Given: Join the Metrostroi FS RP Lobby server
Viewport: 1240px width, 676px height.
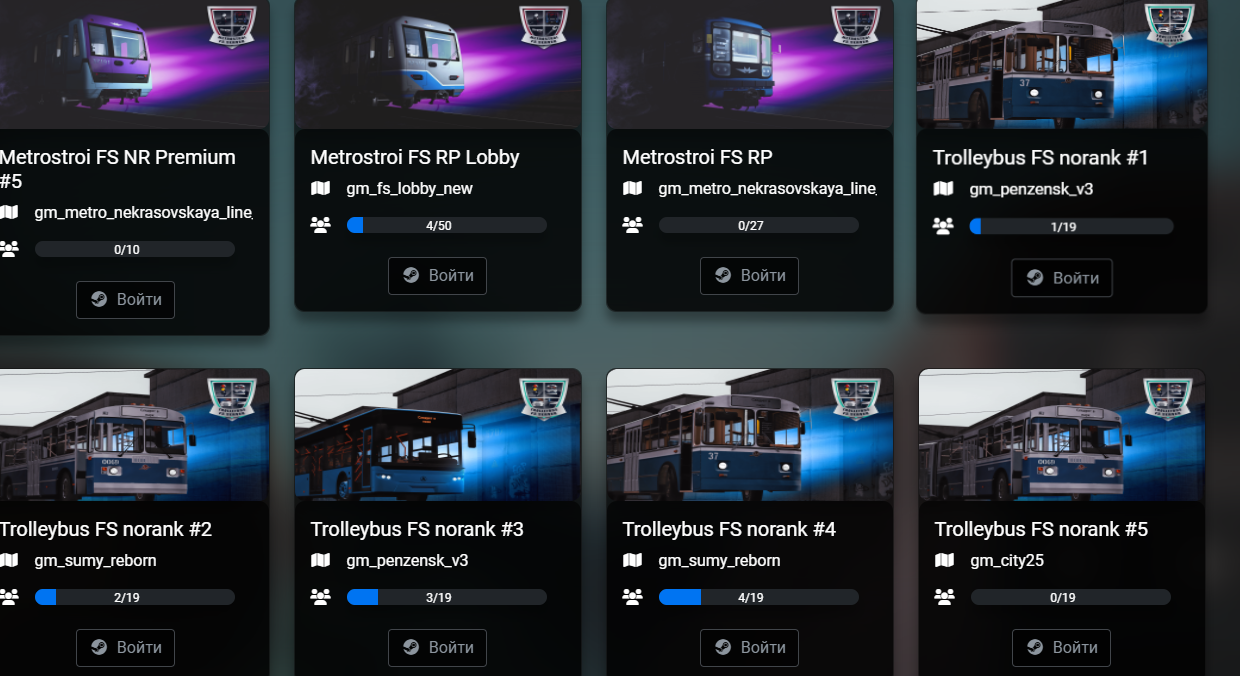Looking at the screenshot, I should [x=437, y=276].
